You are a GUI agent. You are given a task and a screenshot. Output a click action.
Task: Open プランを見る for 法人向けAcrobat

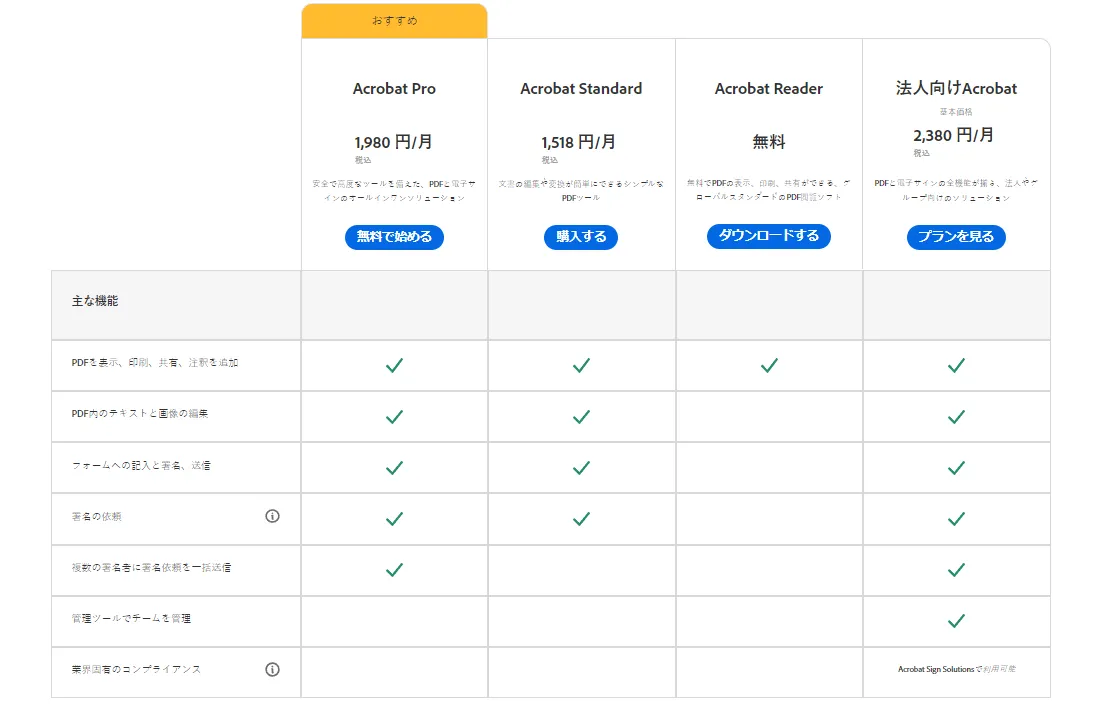pos(956,237)
